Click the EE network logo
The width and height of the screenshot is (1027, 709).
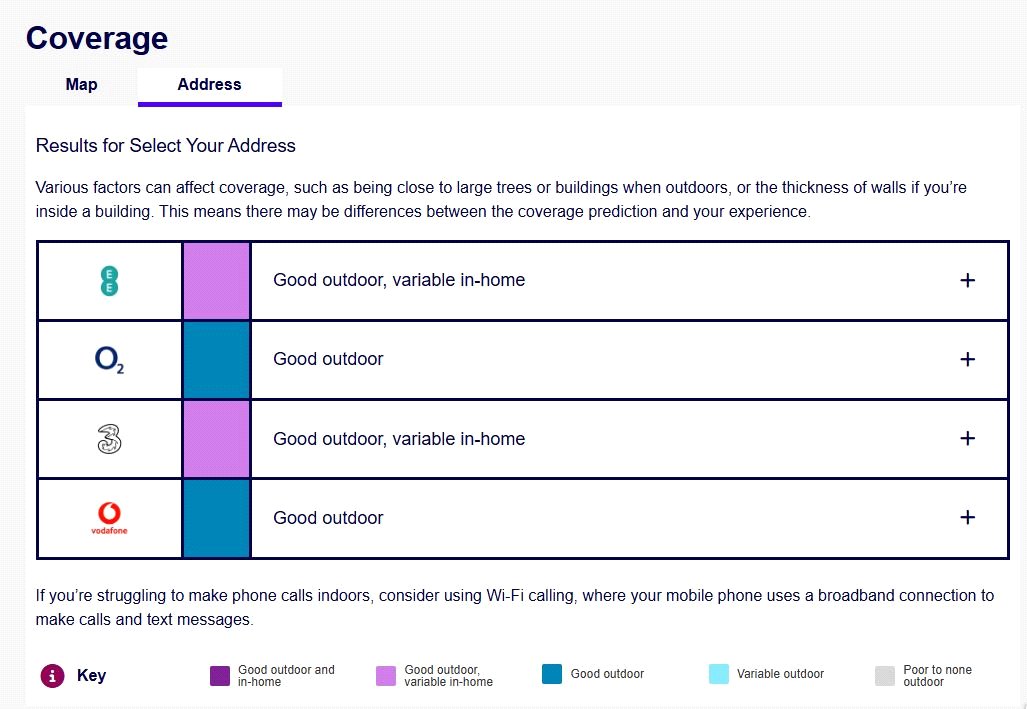pyautogui.click(x=110, y=281)
